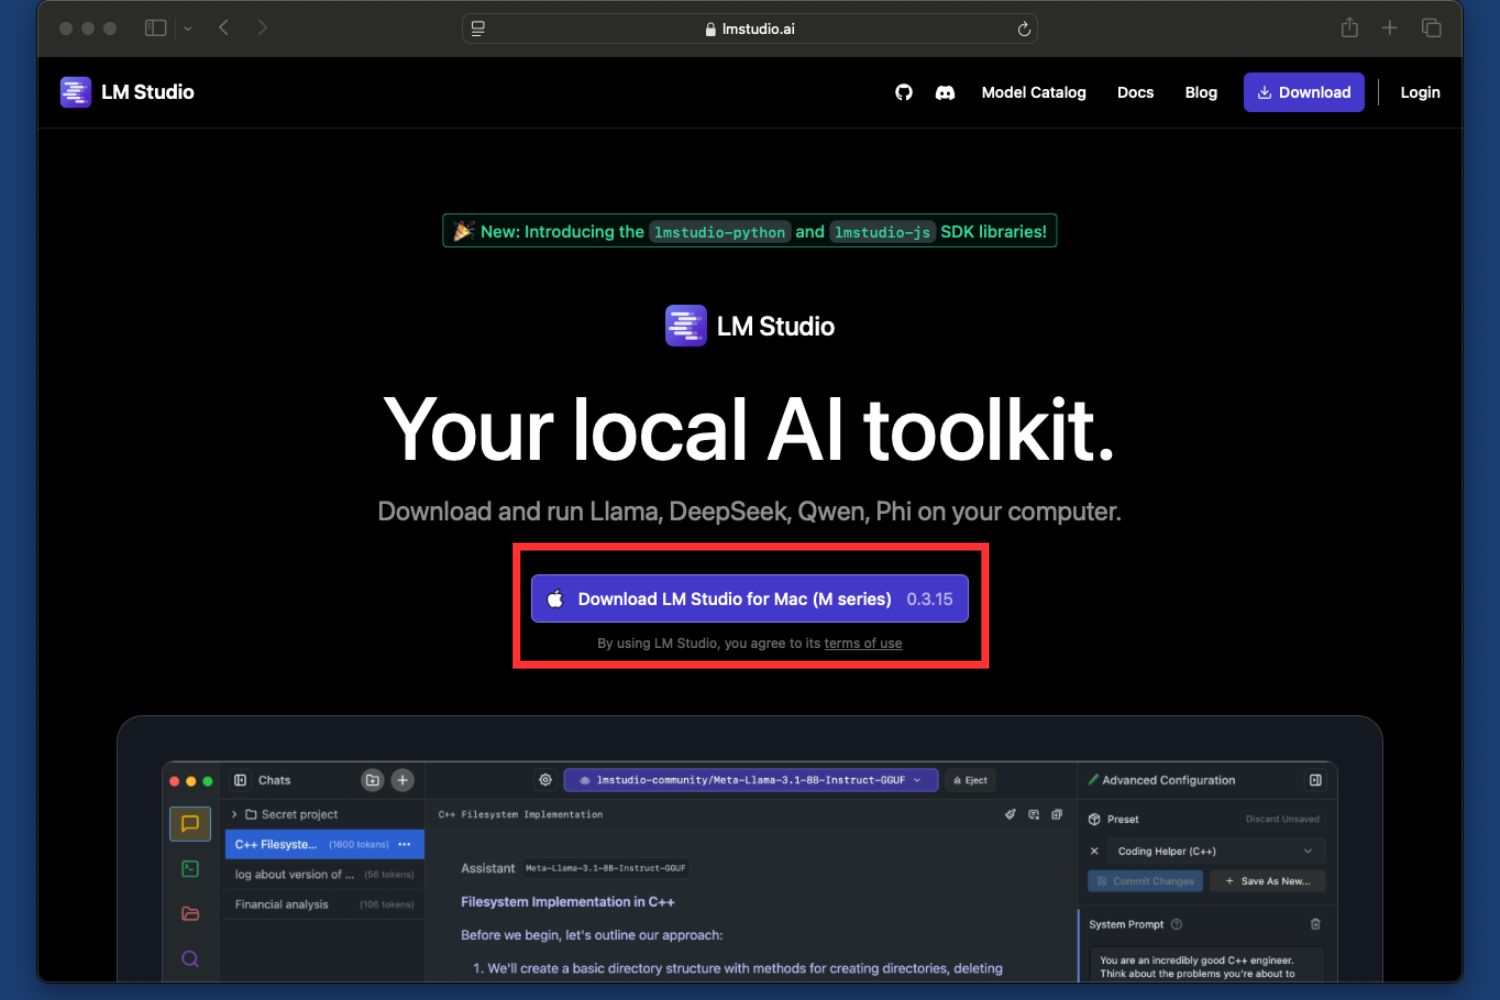Select the My Models folder icon in sidebar
This screenshot has height=1000, width=1500.
(x=190, y=914)
